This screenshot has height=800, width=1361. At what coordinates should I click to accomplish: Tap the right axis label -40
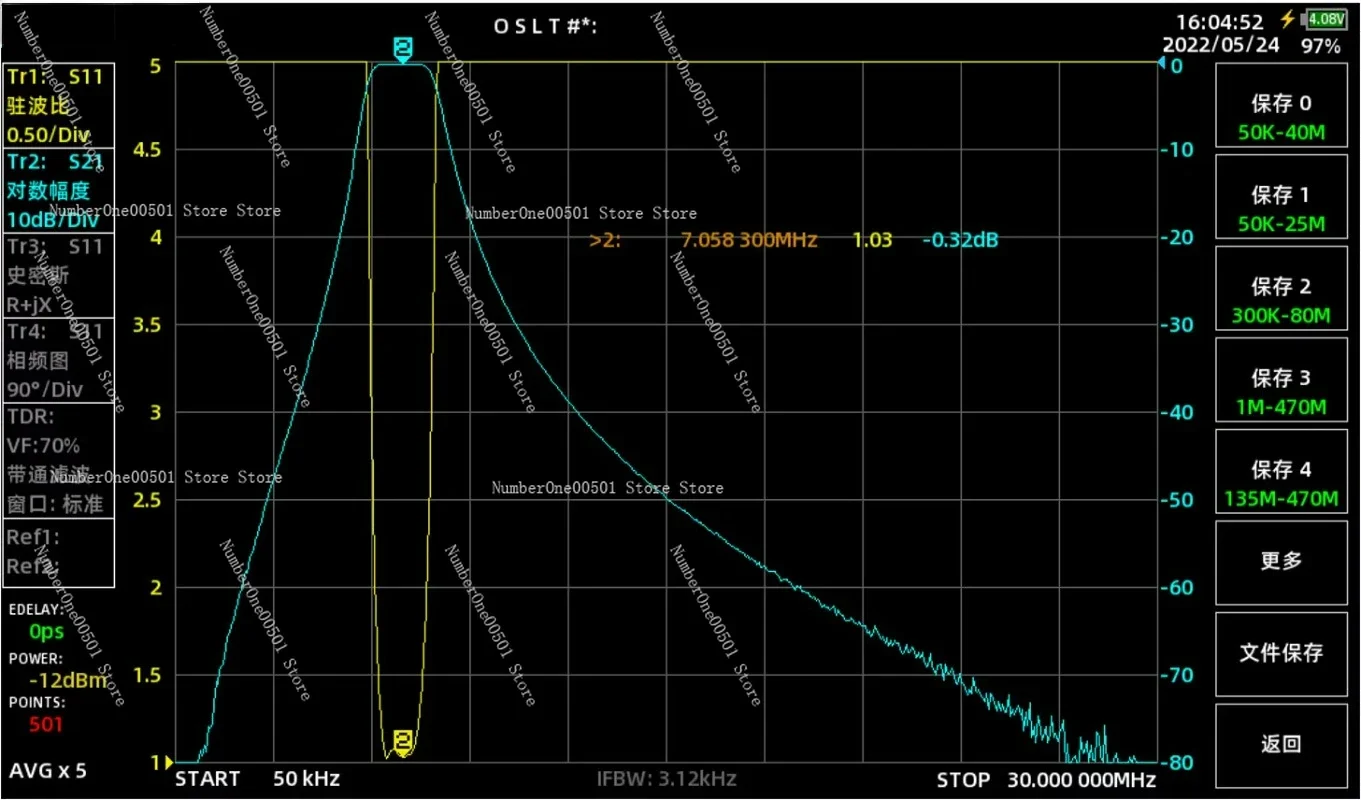1178,412
